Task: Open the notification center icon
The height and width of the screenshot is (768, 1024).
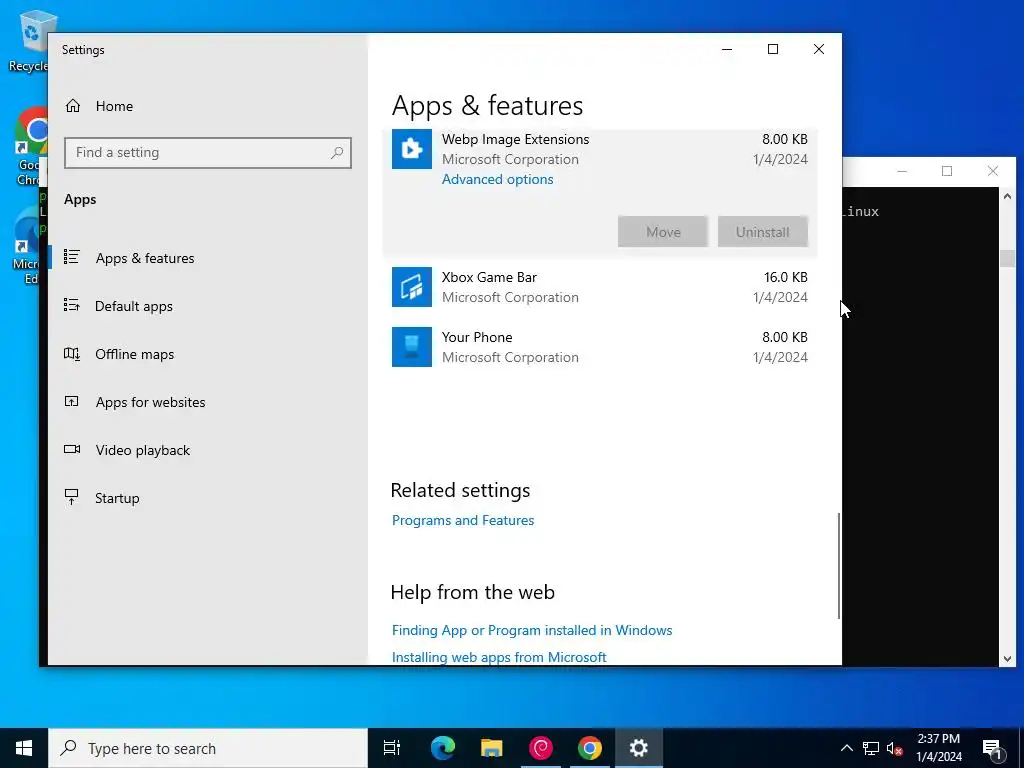Action: [992, 748]
